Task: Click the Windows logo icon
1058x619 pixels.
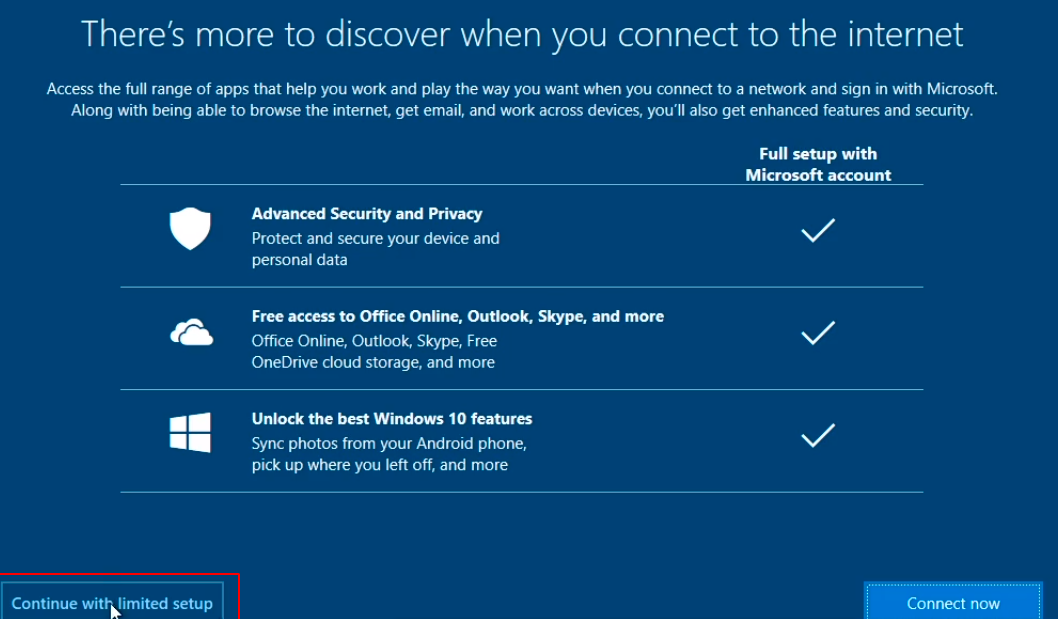Action: pos(190,433)
